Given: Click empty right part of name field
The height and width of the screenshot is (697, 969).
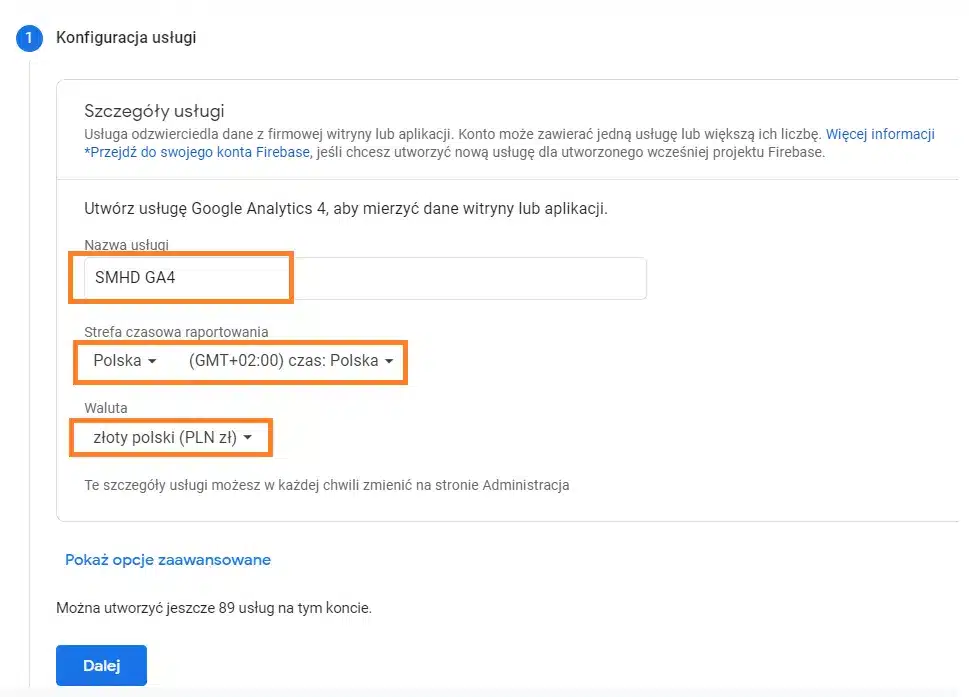Looking at the screenshot, I should tap(470, 278).
